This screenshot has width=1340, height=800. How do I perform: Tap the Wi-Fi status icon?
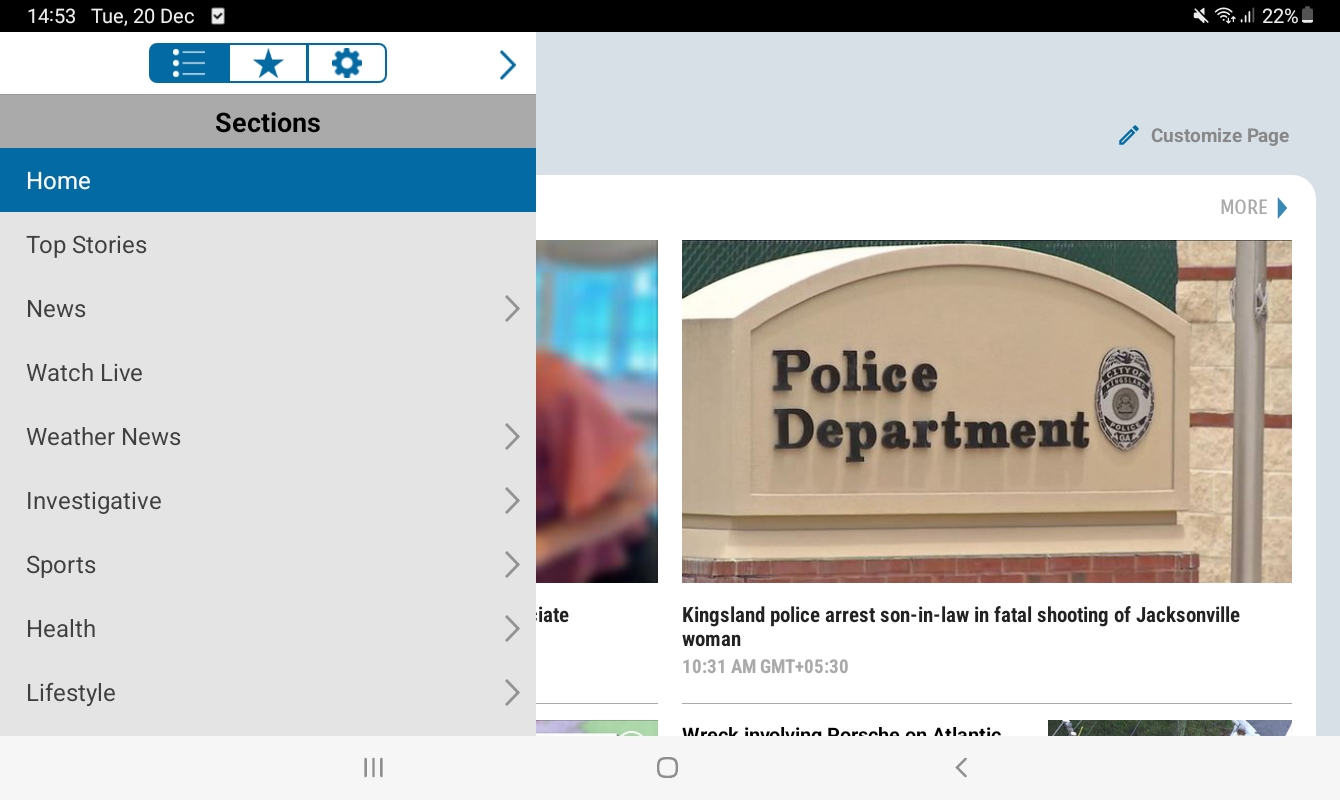pos(1225,16)
